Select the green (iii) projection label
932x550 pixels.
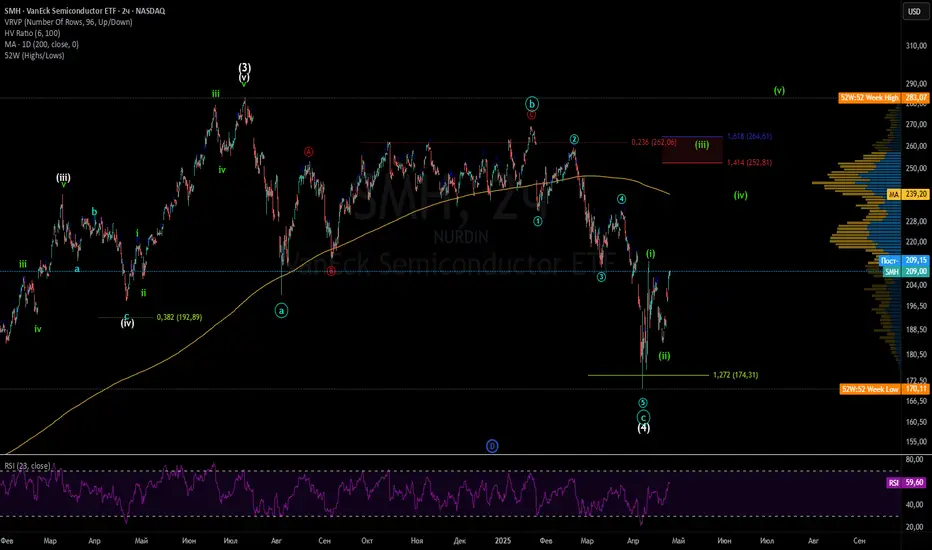702,144
